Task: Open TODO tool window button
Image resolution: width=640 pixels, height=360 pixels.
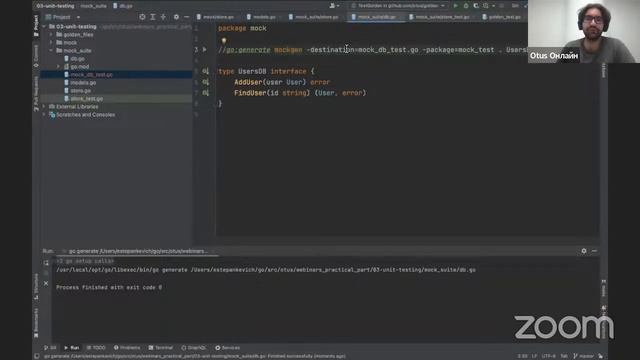Action: click(96, 348)
